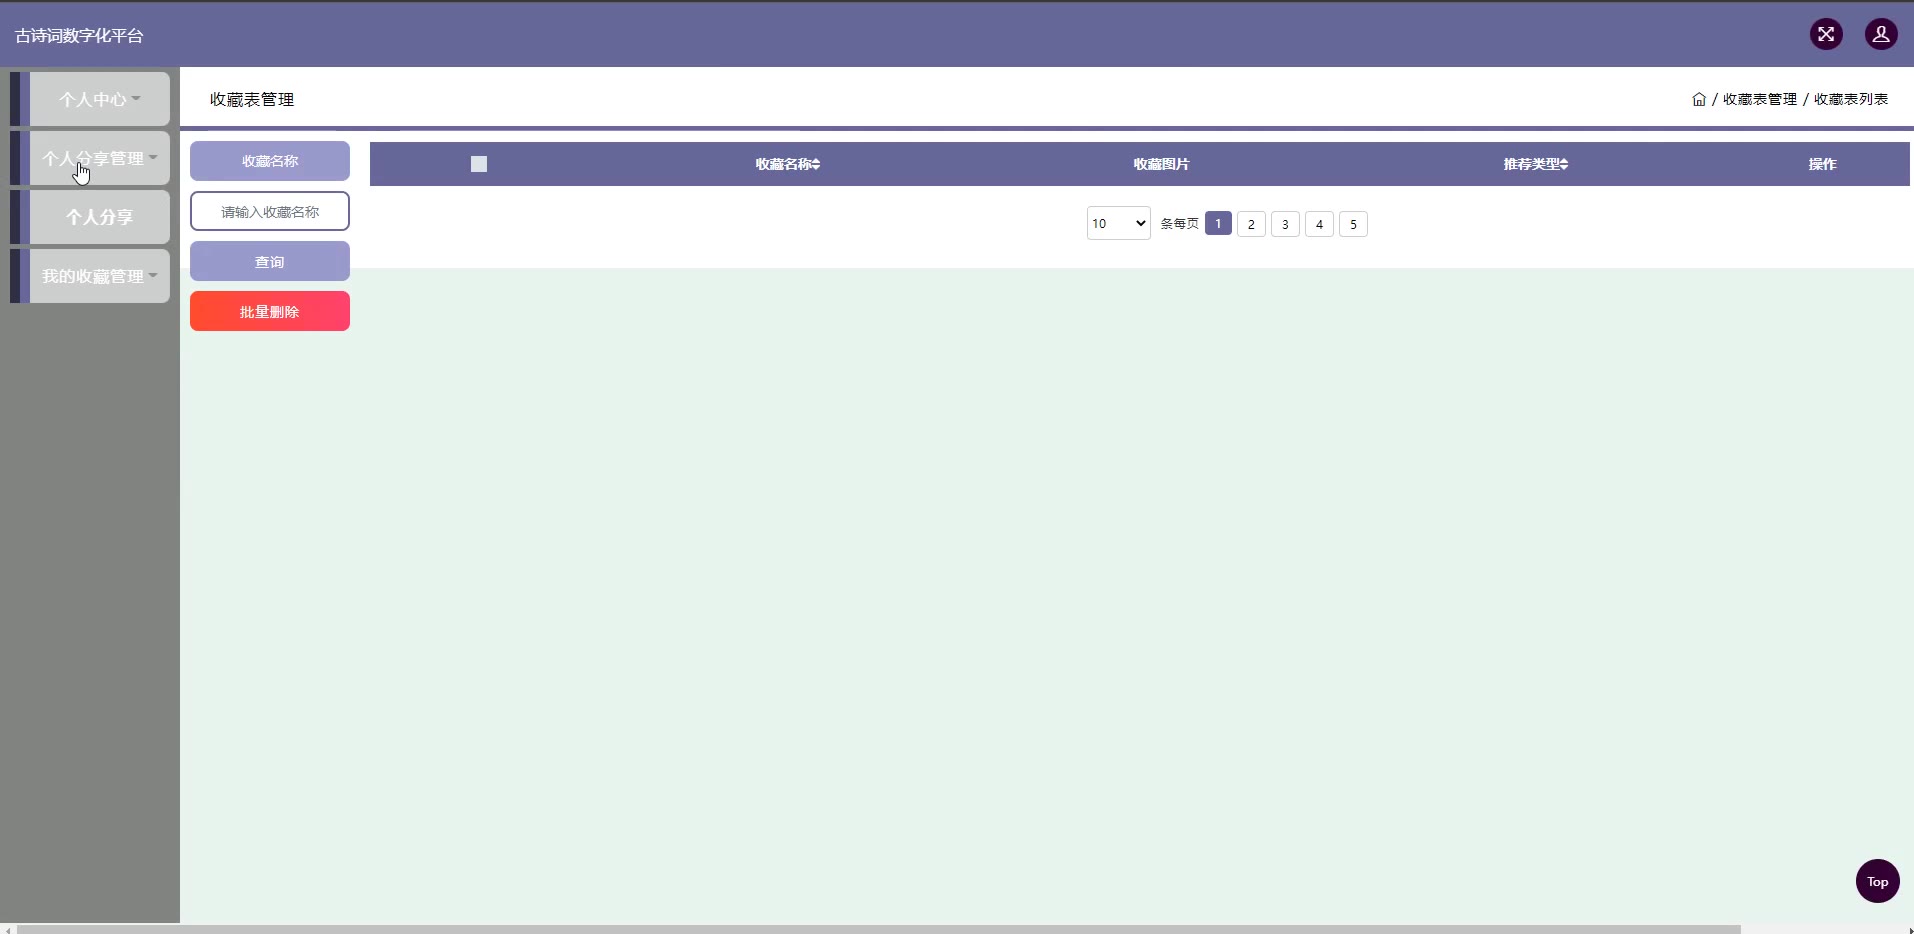Click the 查询 search button

point(270,261)
